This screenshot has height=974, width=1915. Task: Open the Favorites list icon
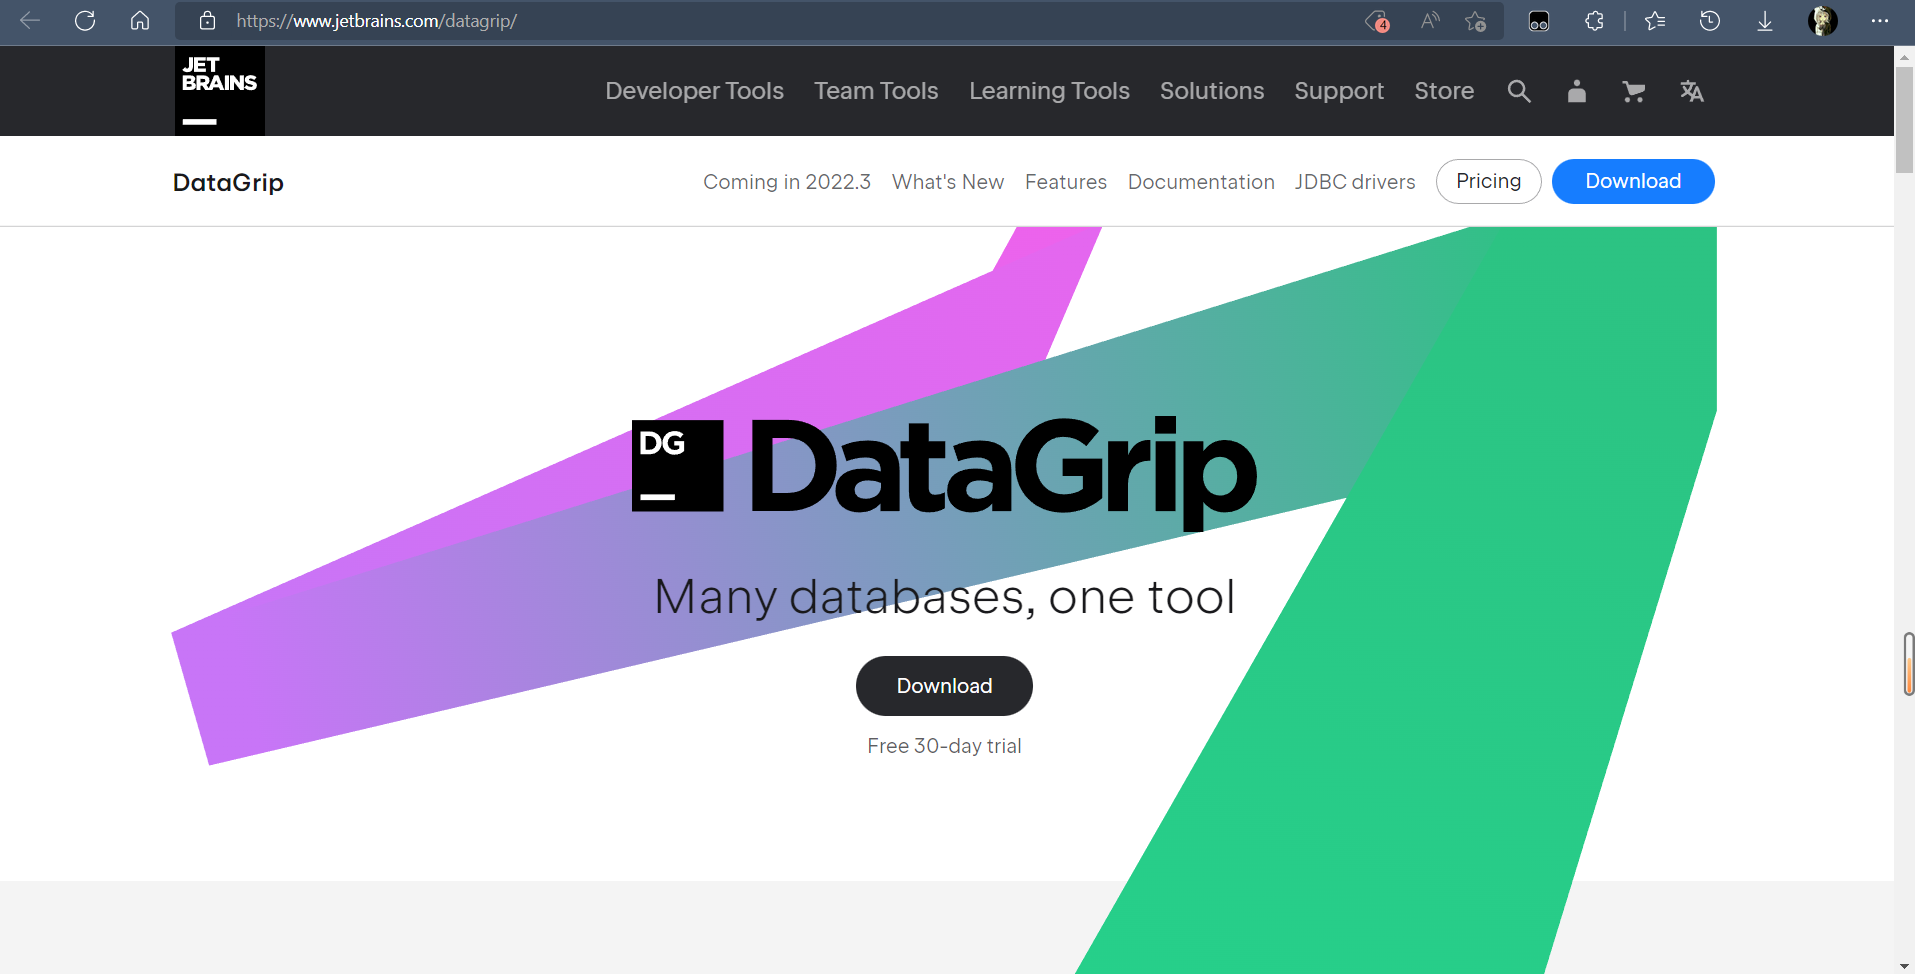tap(1655, 21)
